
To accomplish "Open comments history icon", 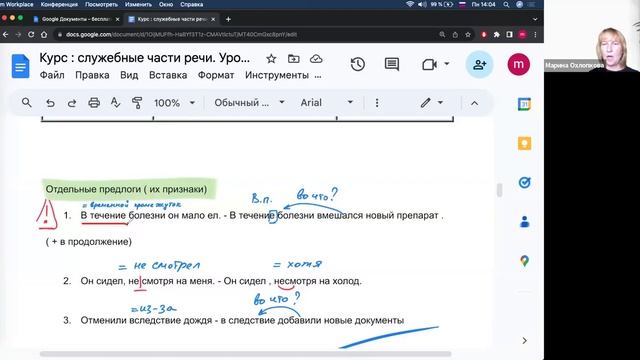I will (391, 64).
